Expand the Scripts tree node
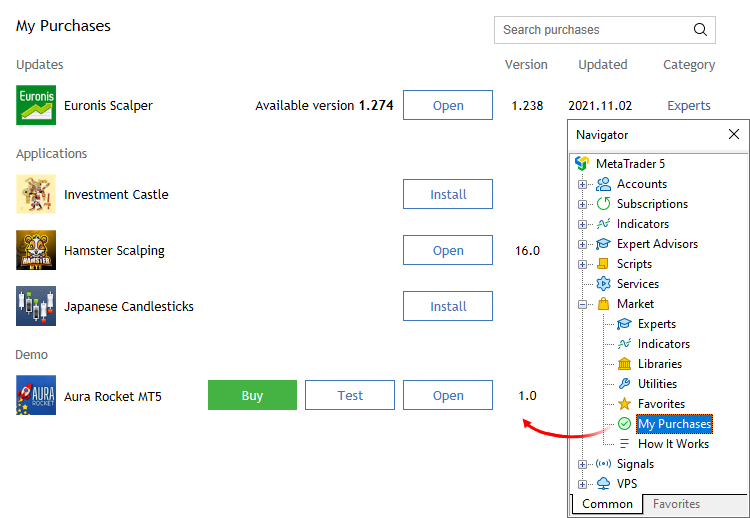The width and height of the screenshot is (750, 518). click(582, 265)
